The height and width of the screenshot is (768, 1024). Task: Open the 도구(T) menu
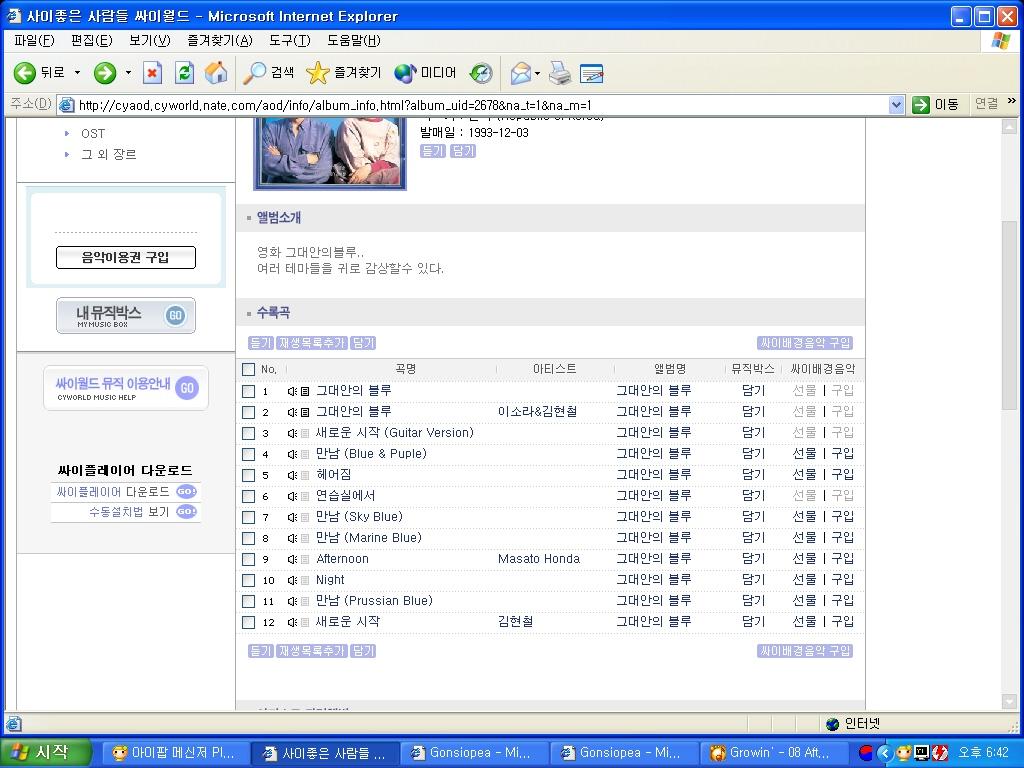pyautogui.click(x=290, y=40)
